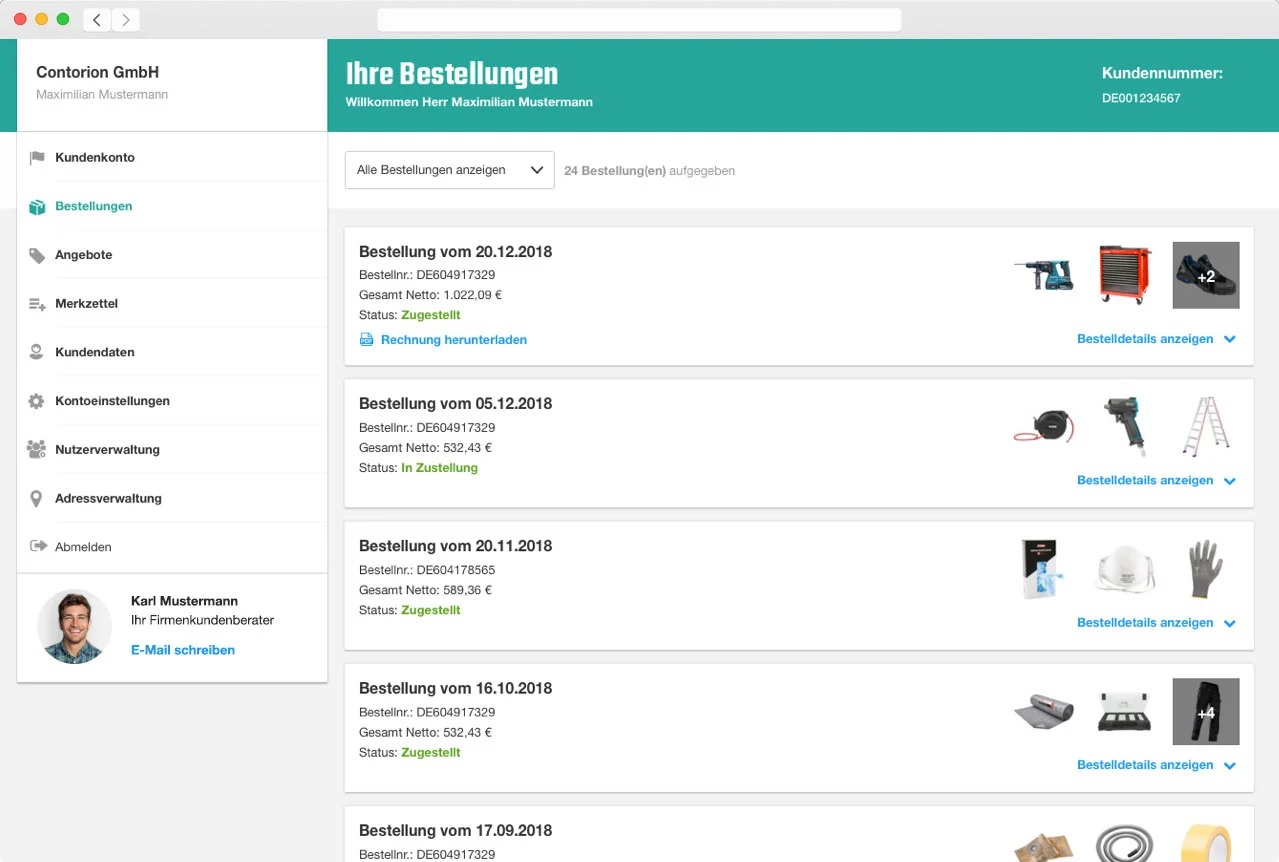Click the person icon beside Kundendaten
This screenshot has width=1279, height=862.
37,352
